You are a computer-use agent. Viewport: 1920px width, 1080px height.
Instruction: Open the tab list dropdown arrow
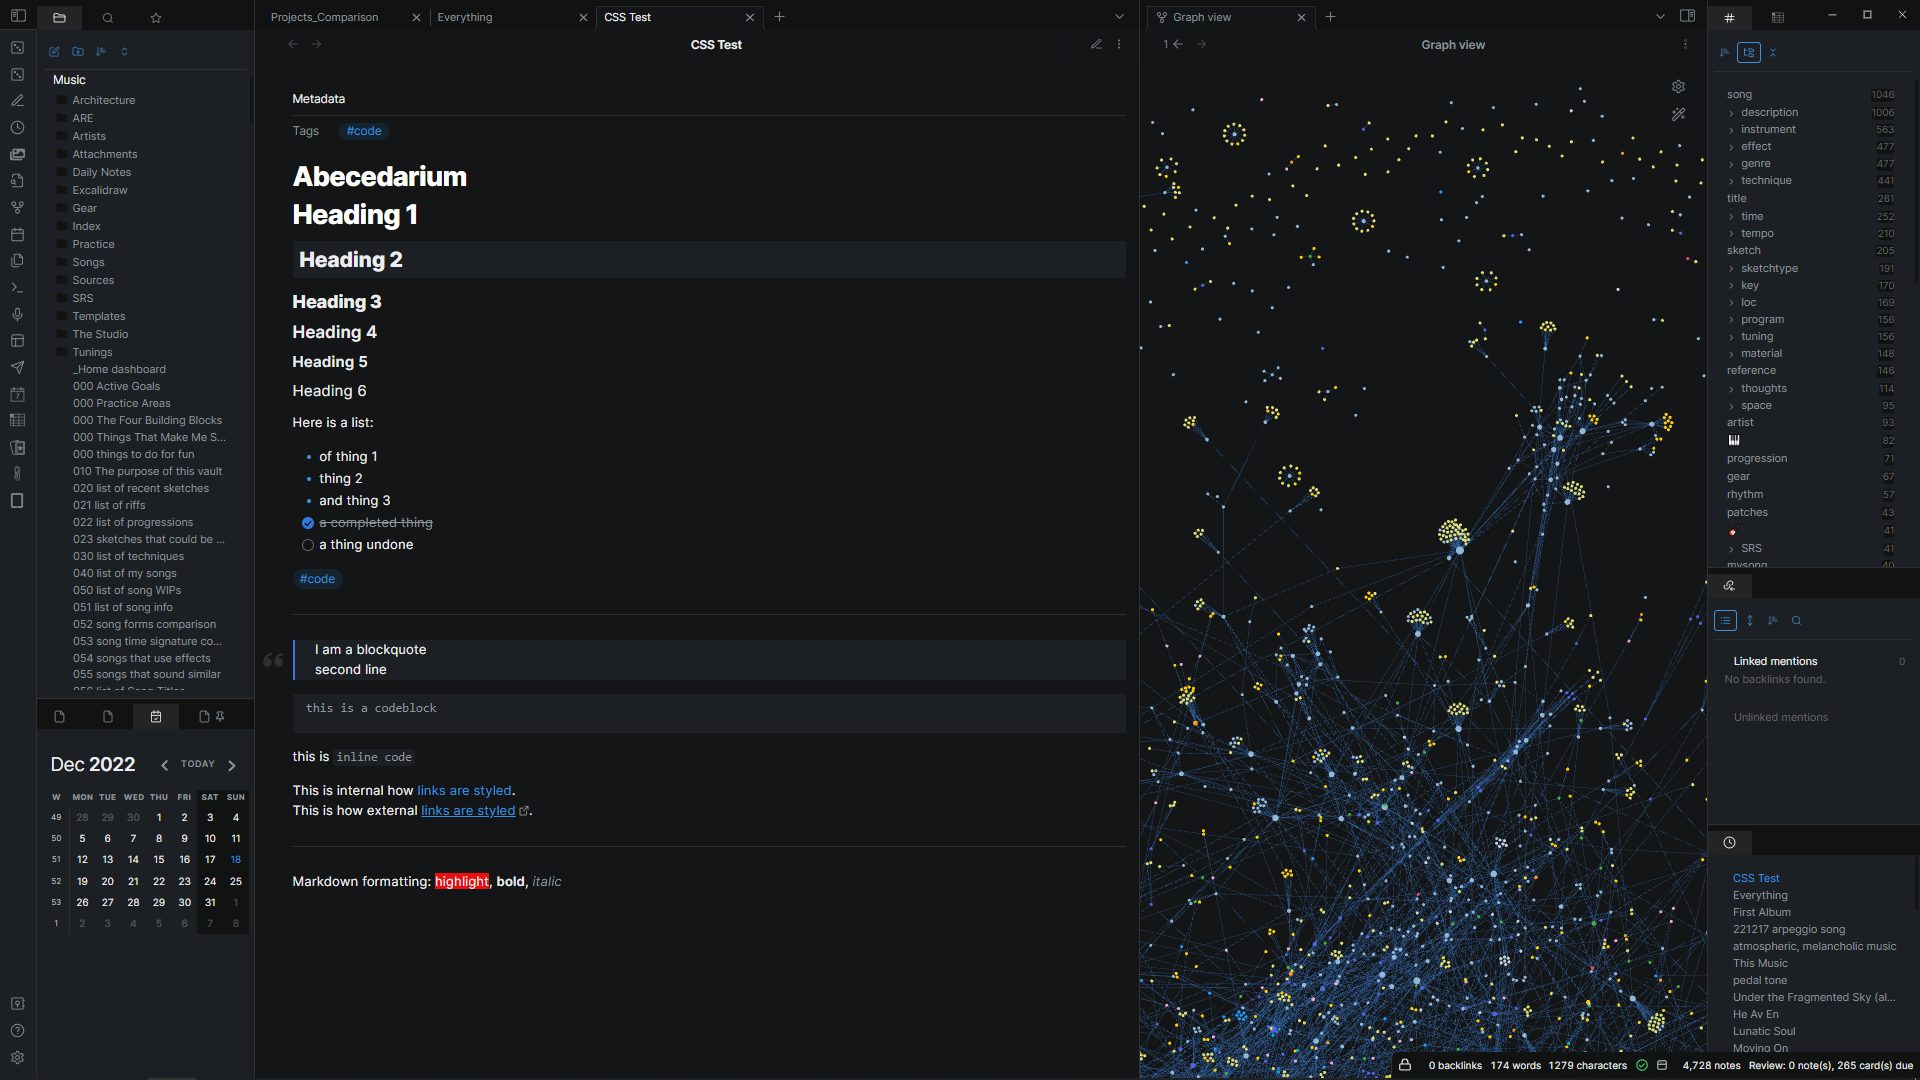pos(1119,17)
